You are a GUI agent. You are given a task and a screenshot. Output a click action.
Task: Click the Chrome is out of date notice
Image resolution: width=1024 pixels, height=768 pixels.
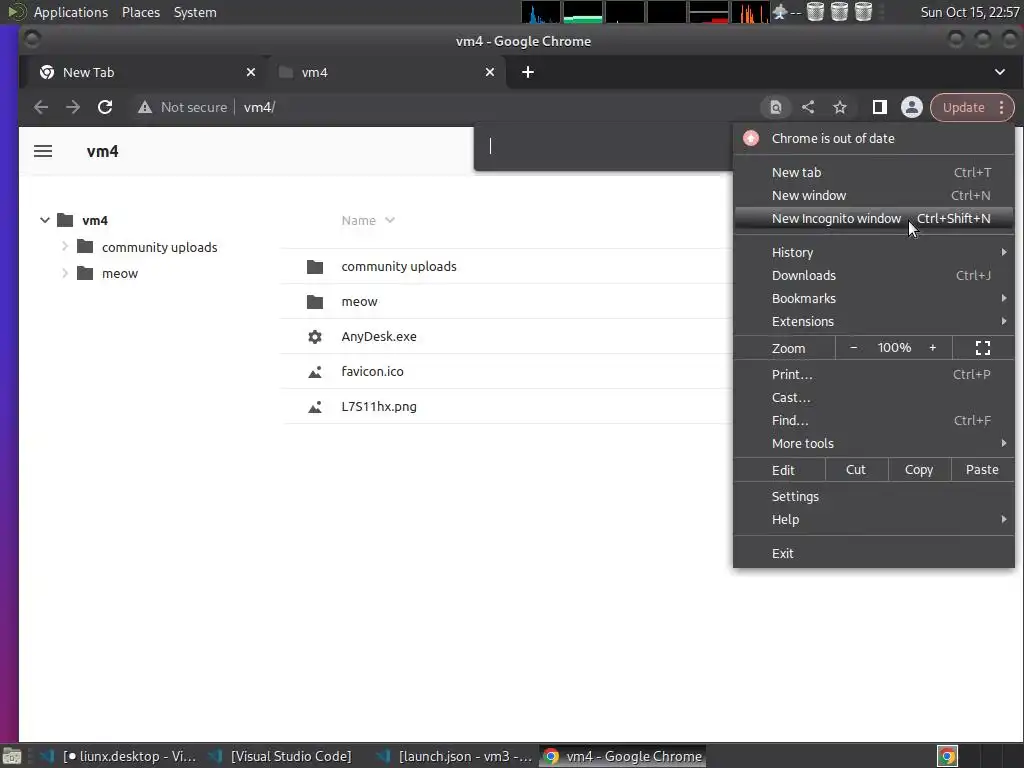[874, 138]
